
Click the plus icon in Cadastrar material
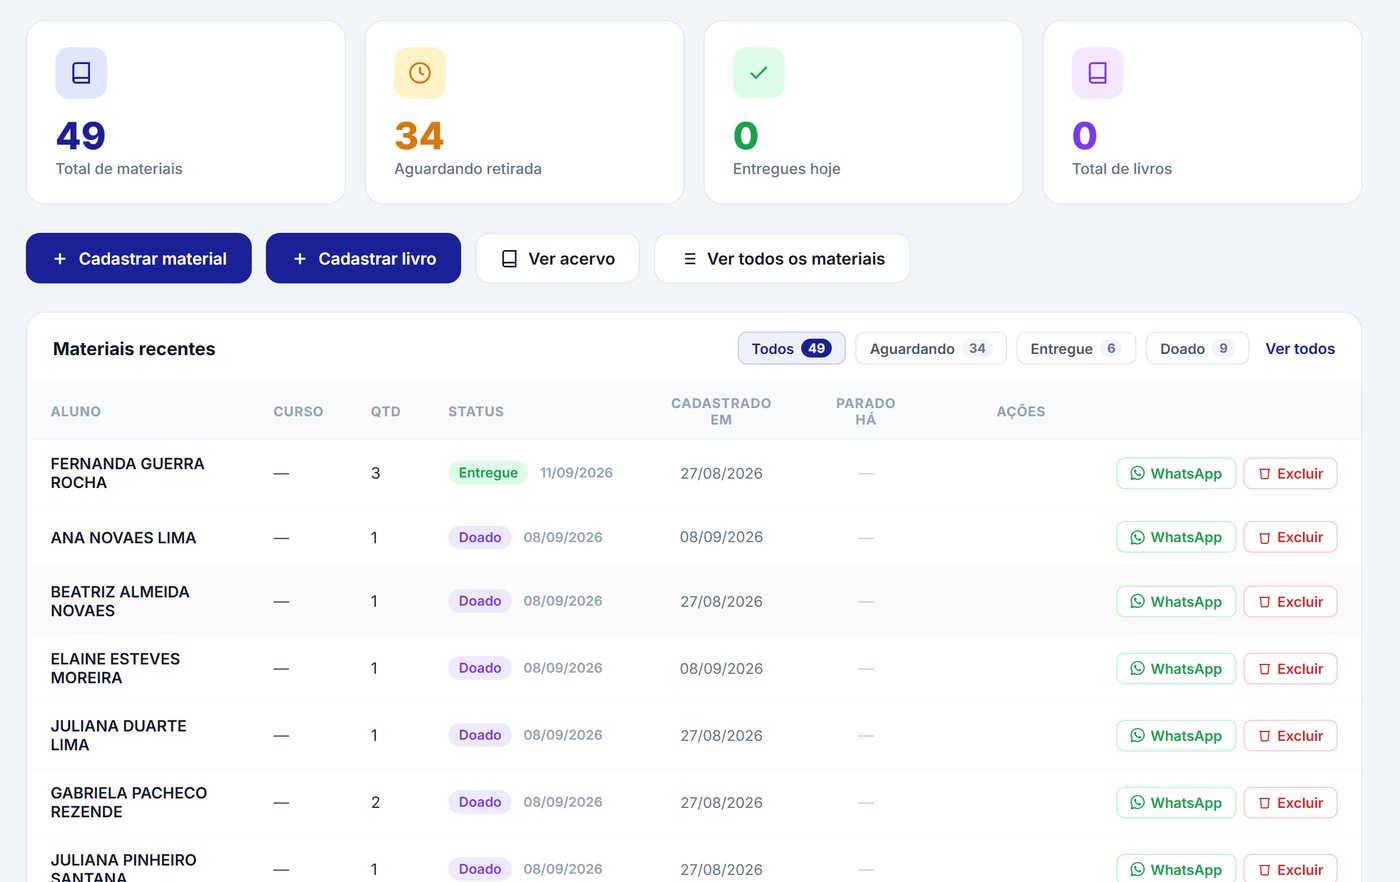60,259
